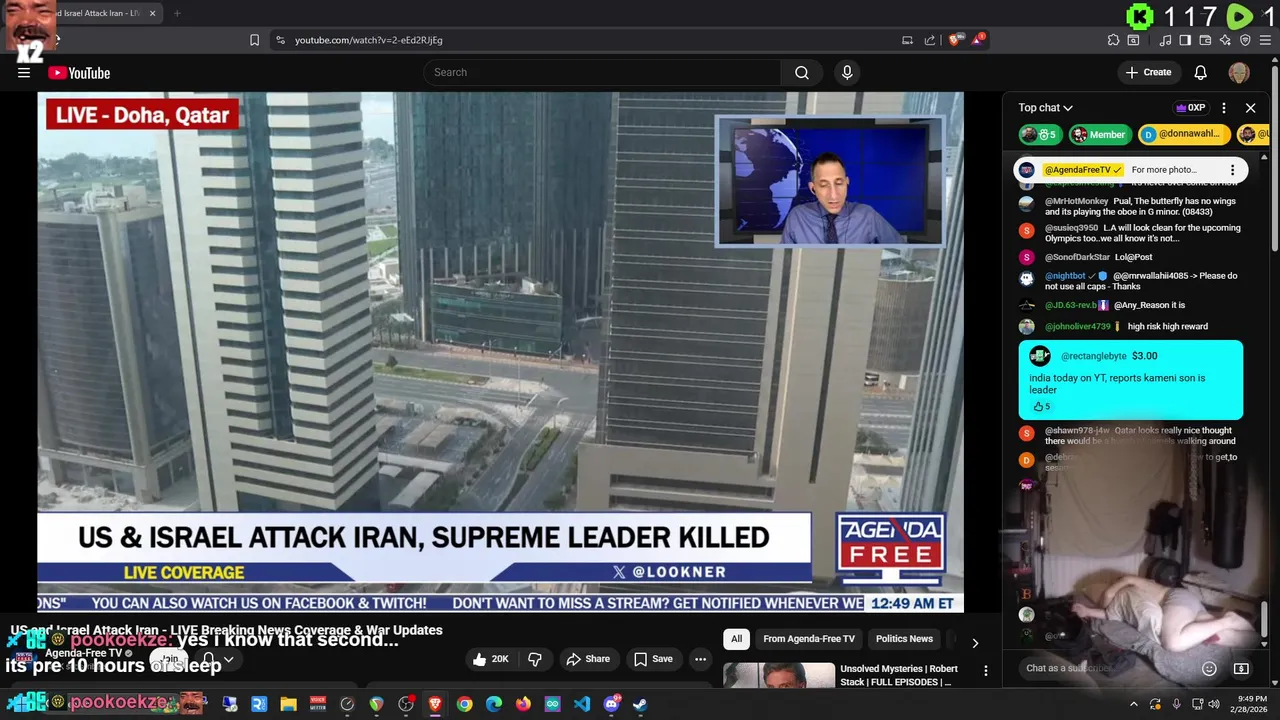Click the Create button
Viewport: 1280px width, 720px height.
1148,72
